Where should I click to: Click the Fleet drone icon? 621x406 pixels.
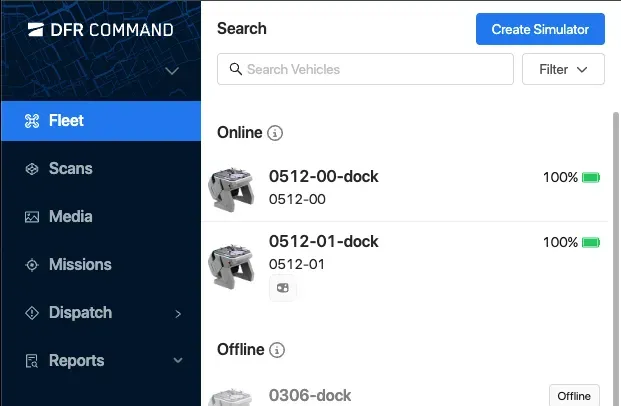pos(31,121)
